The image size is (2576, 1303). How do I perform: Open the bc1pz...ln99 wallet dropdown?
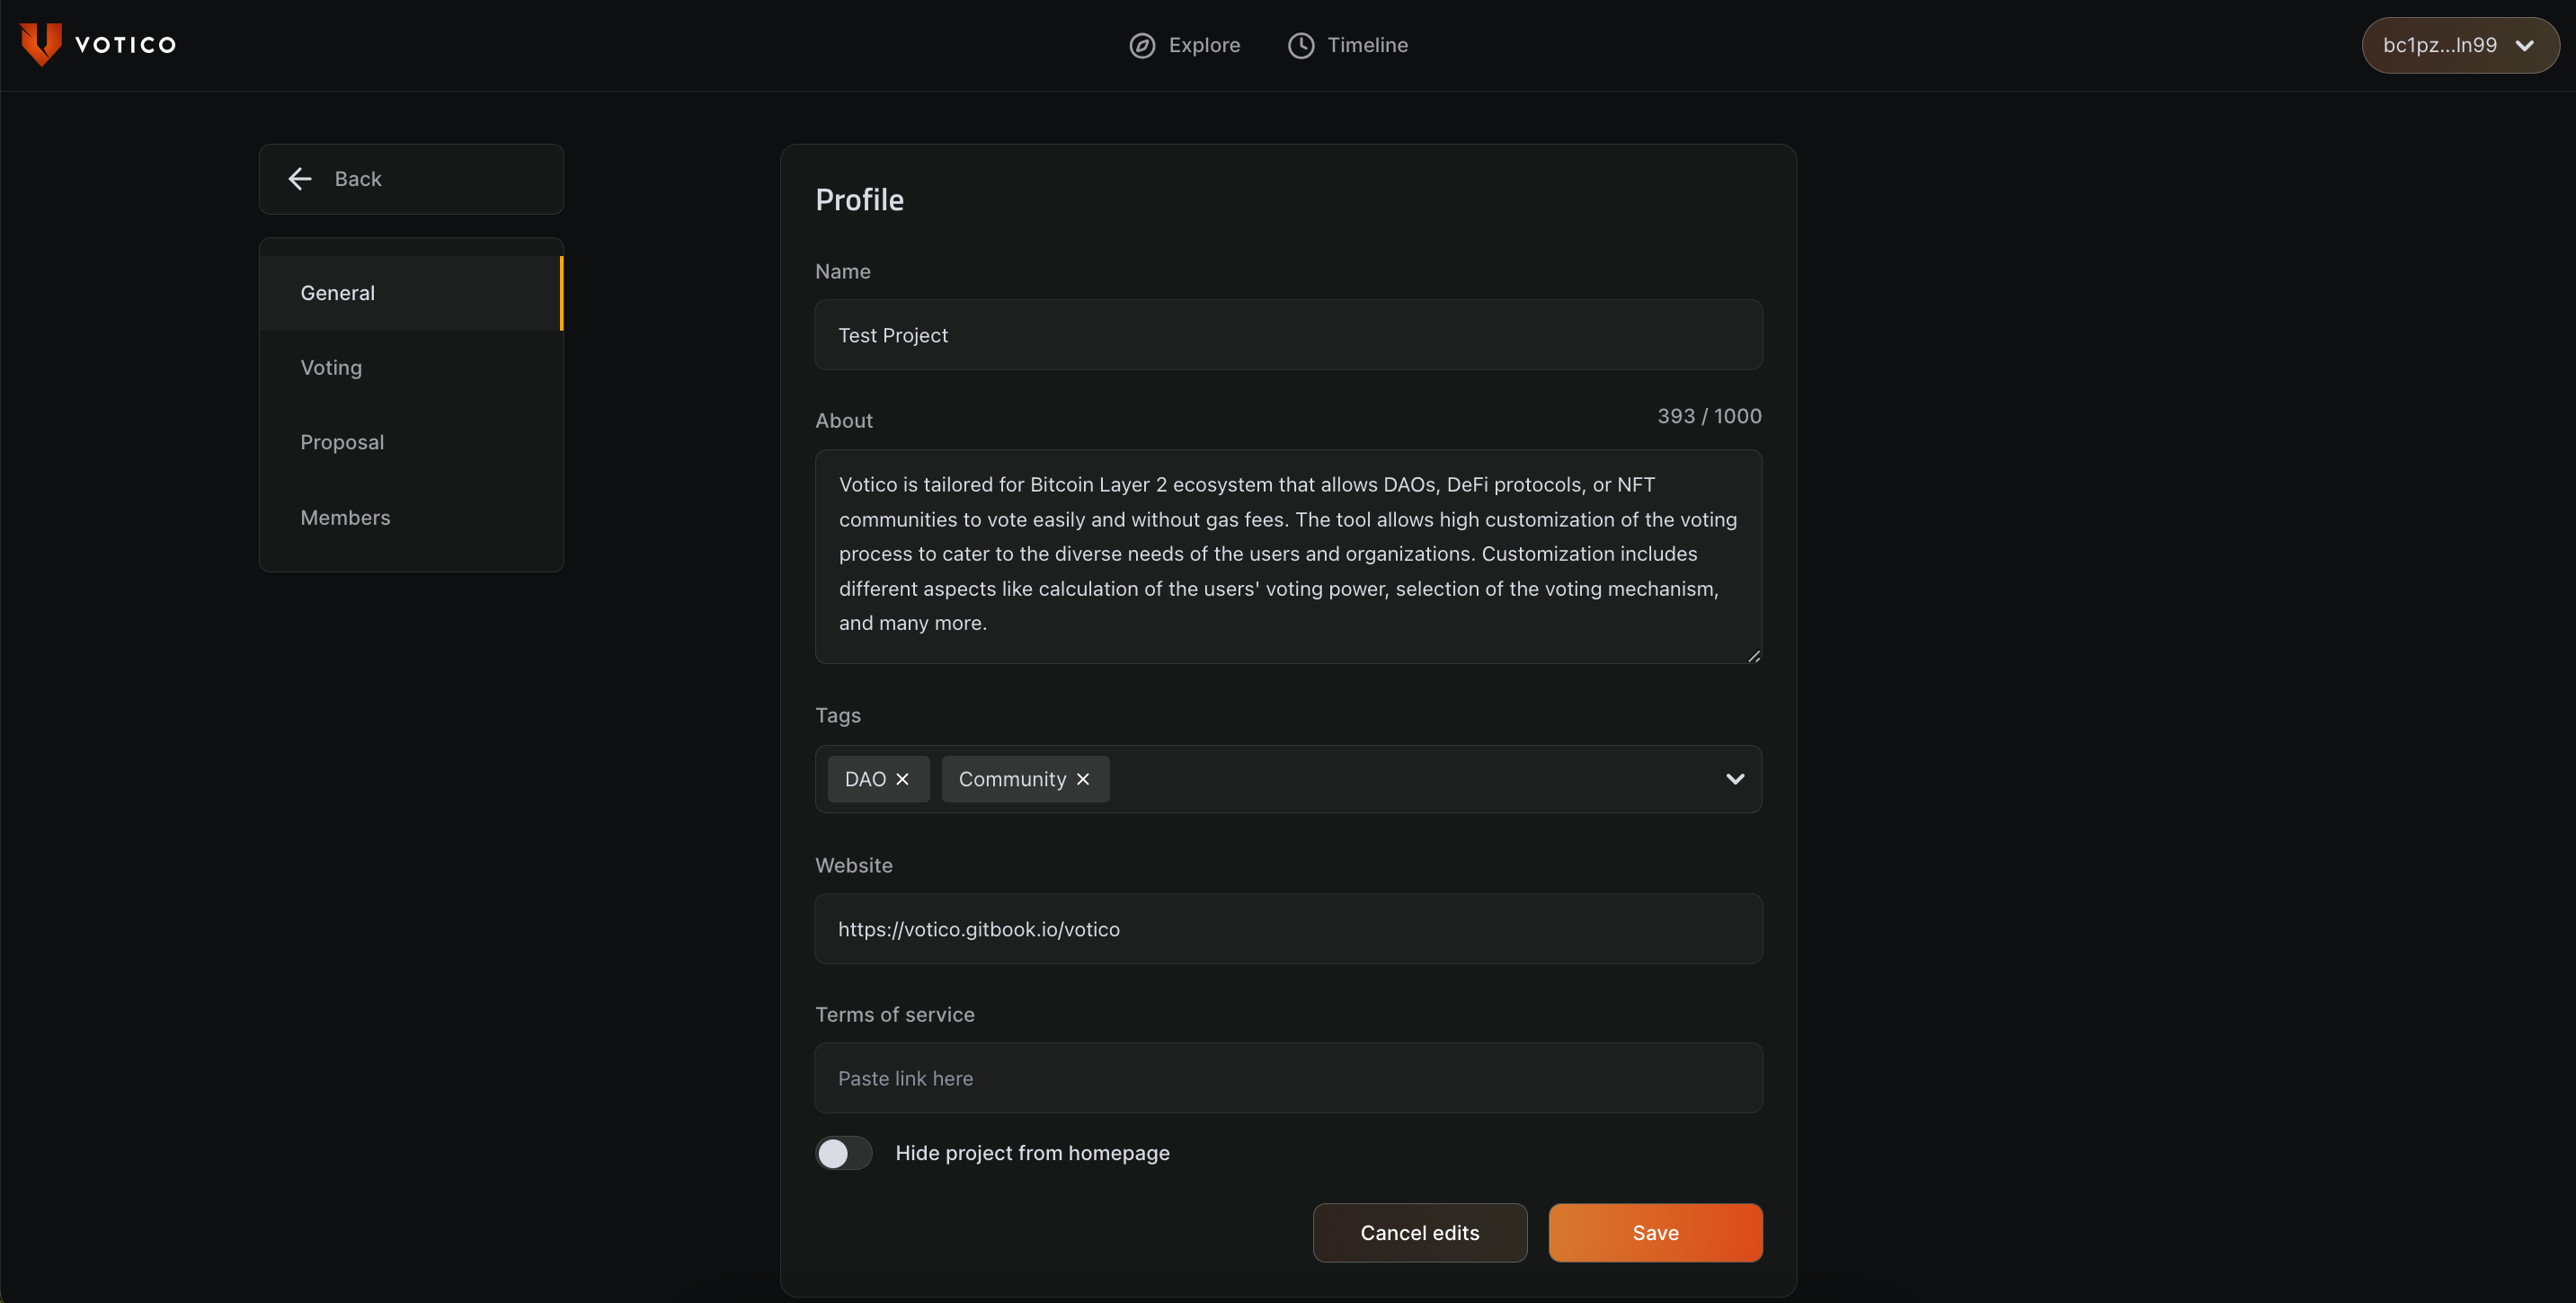point(2459,45)
